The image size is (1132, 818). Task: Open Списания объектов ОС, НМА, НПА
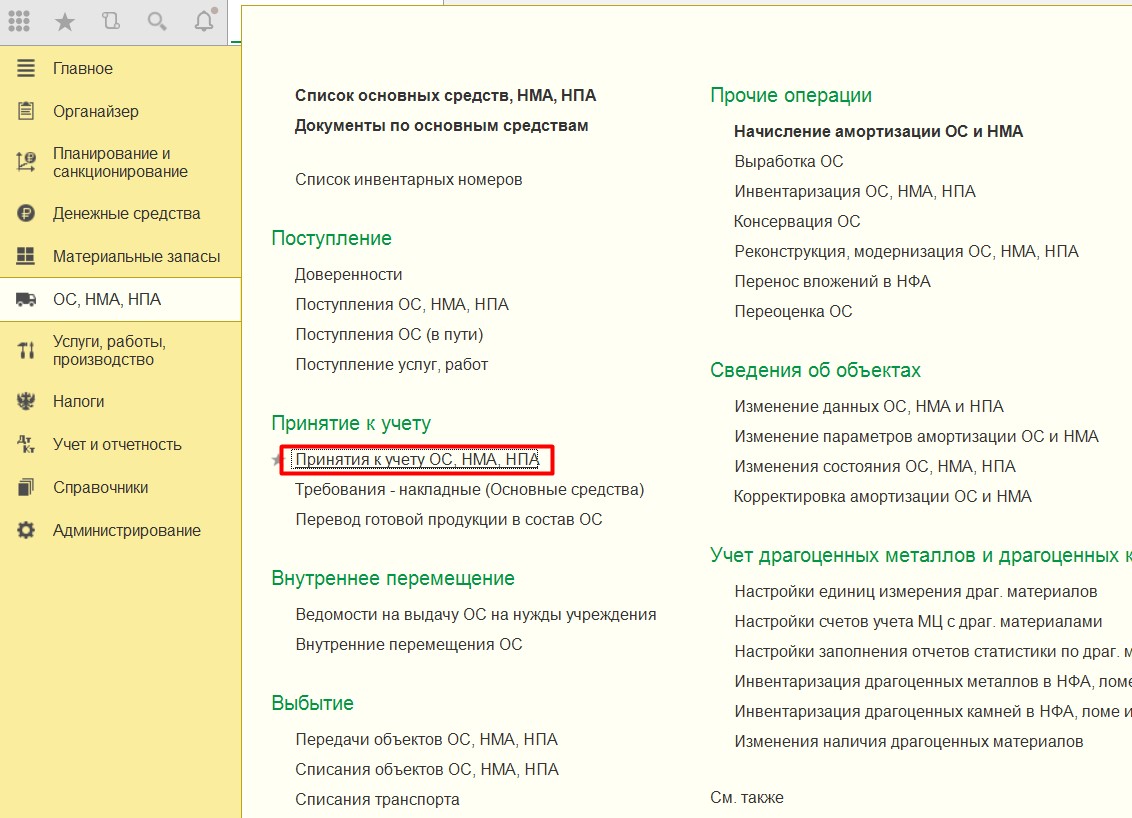pyautogui.click(x=427, y=770)
